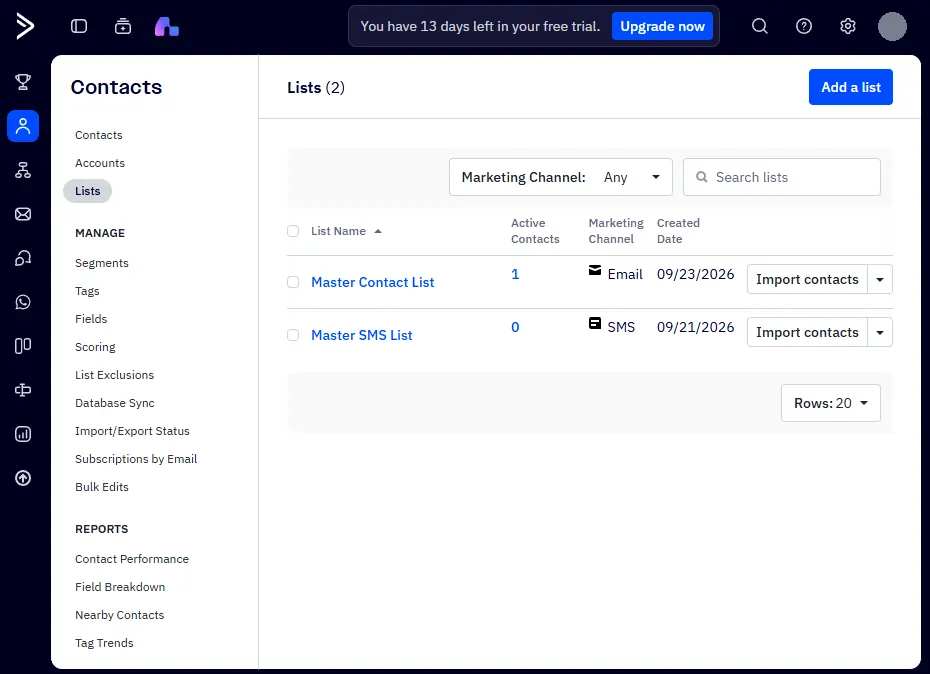Open the Master Contact List link
Image resolution: width=930 pixels, height=674 pixels.
pos(372,282)
